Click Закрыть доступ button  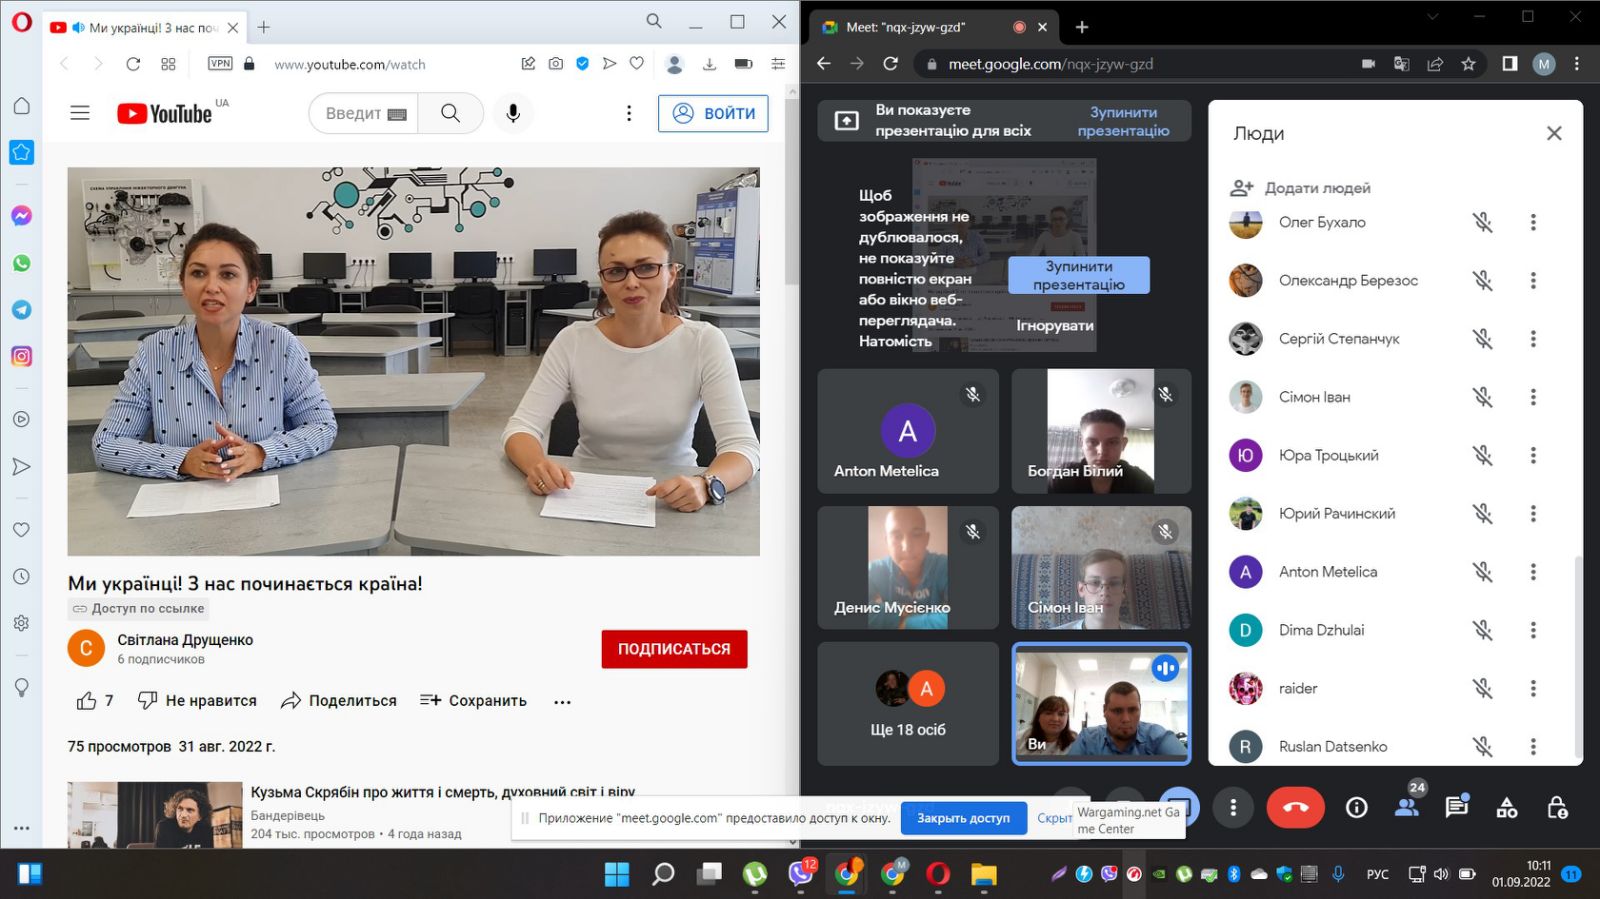pos(963,818)
